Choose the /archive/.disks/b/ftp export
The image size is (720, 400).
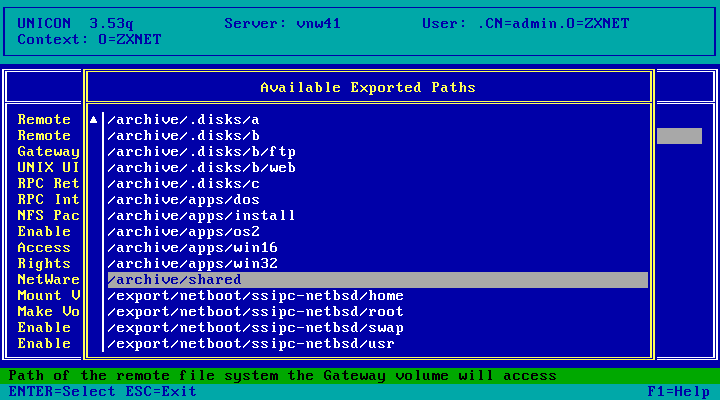coord(377,152)
